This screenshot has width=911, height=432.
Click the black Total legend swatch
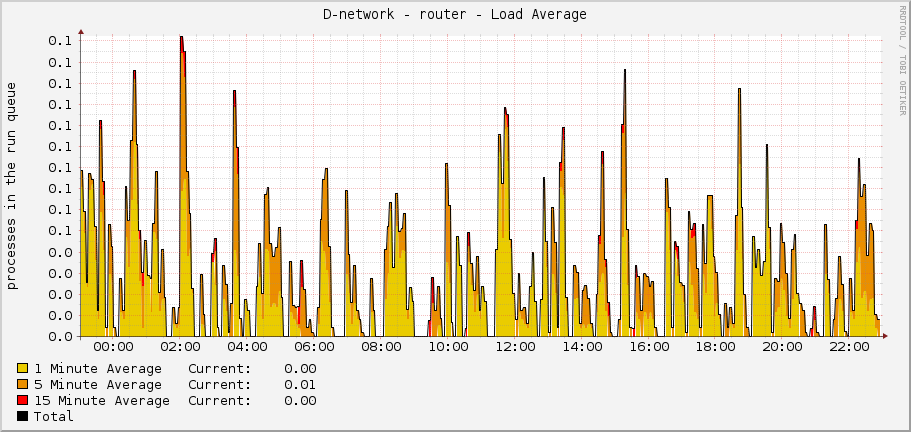click(23, 416)
